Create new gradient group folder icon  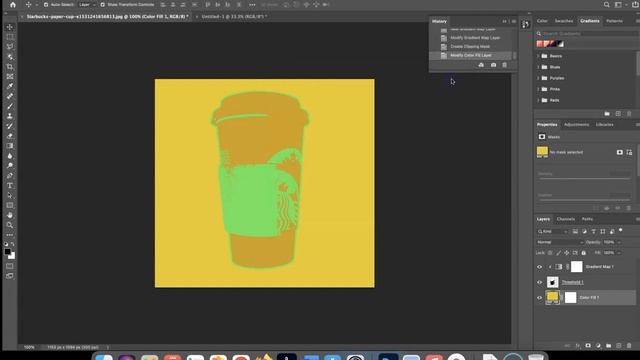click(x=607, y=113)
